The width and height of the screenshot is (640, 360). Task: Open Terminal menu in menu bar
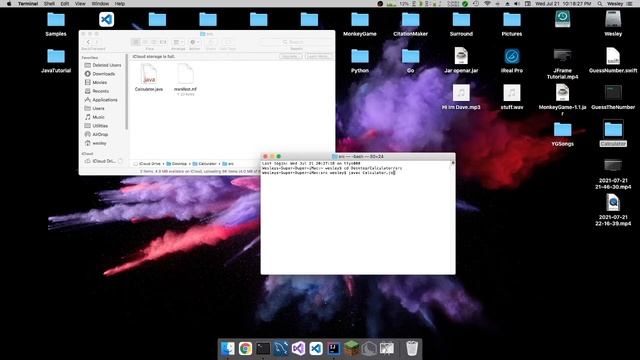click(x=28, y=4)
